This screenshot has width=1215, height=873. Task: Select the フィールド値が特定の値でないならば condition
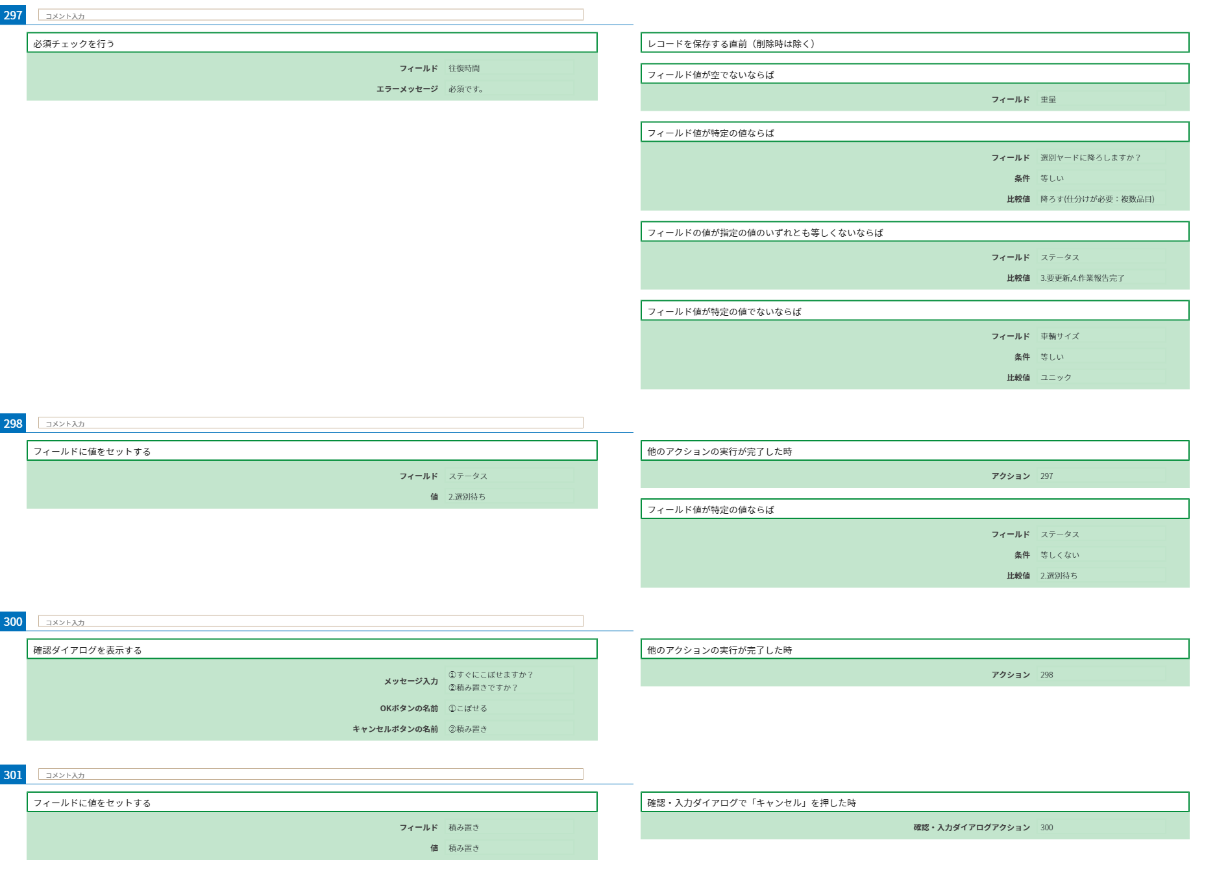click(x=914, y=311)
